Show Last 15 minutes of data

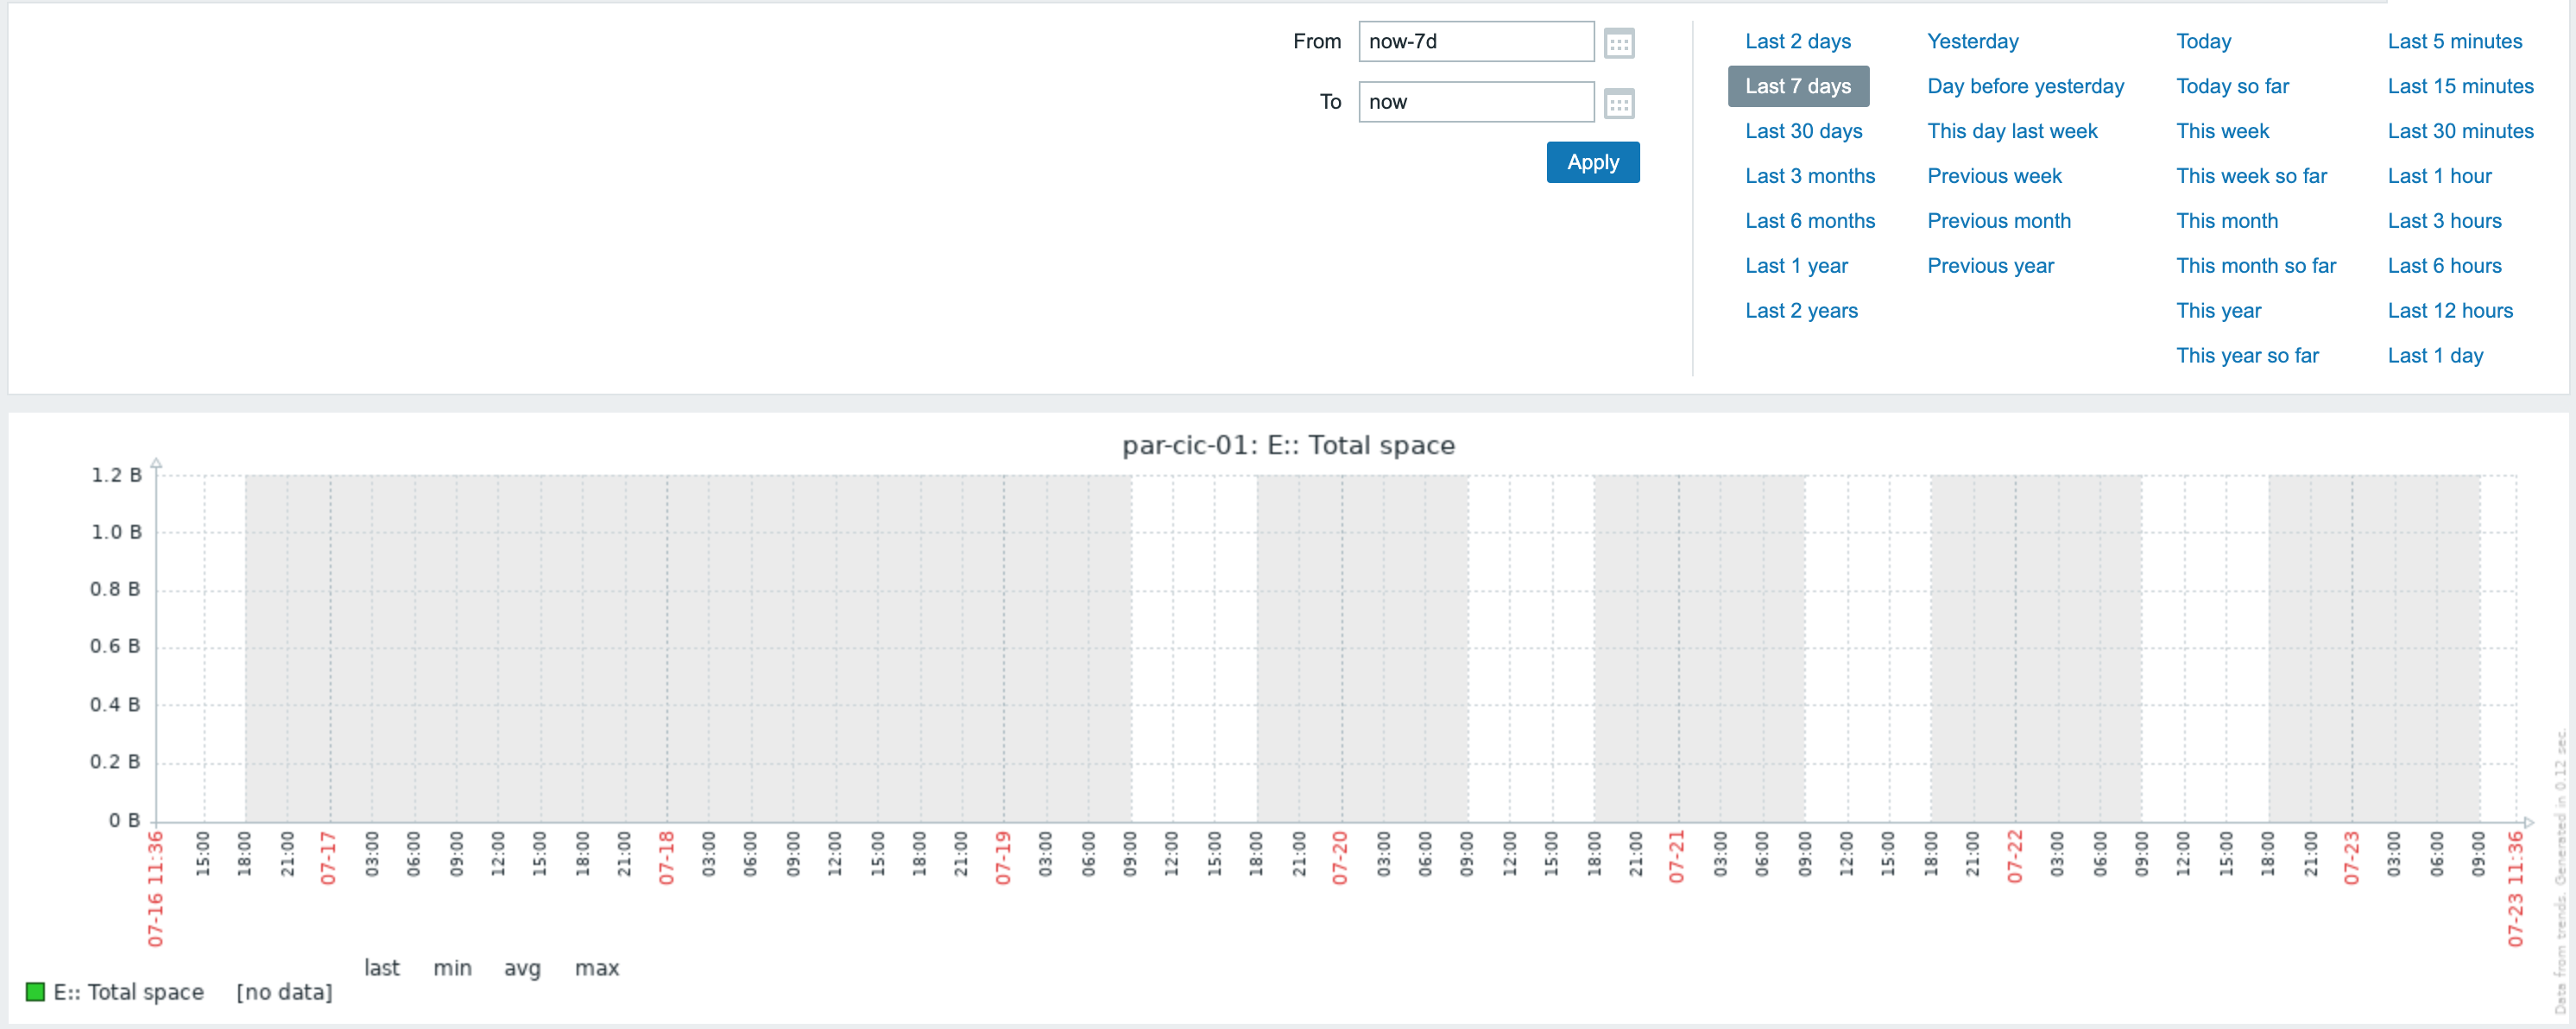point(2460,86)
